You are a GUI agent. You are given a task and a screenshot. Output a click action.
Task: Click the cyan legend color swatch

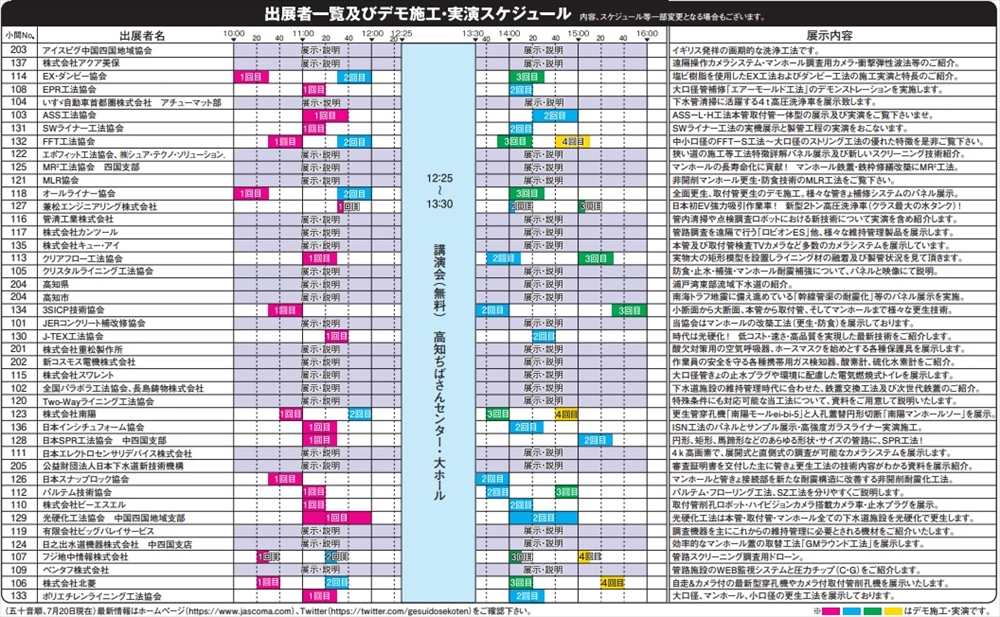(852, 611)
